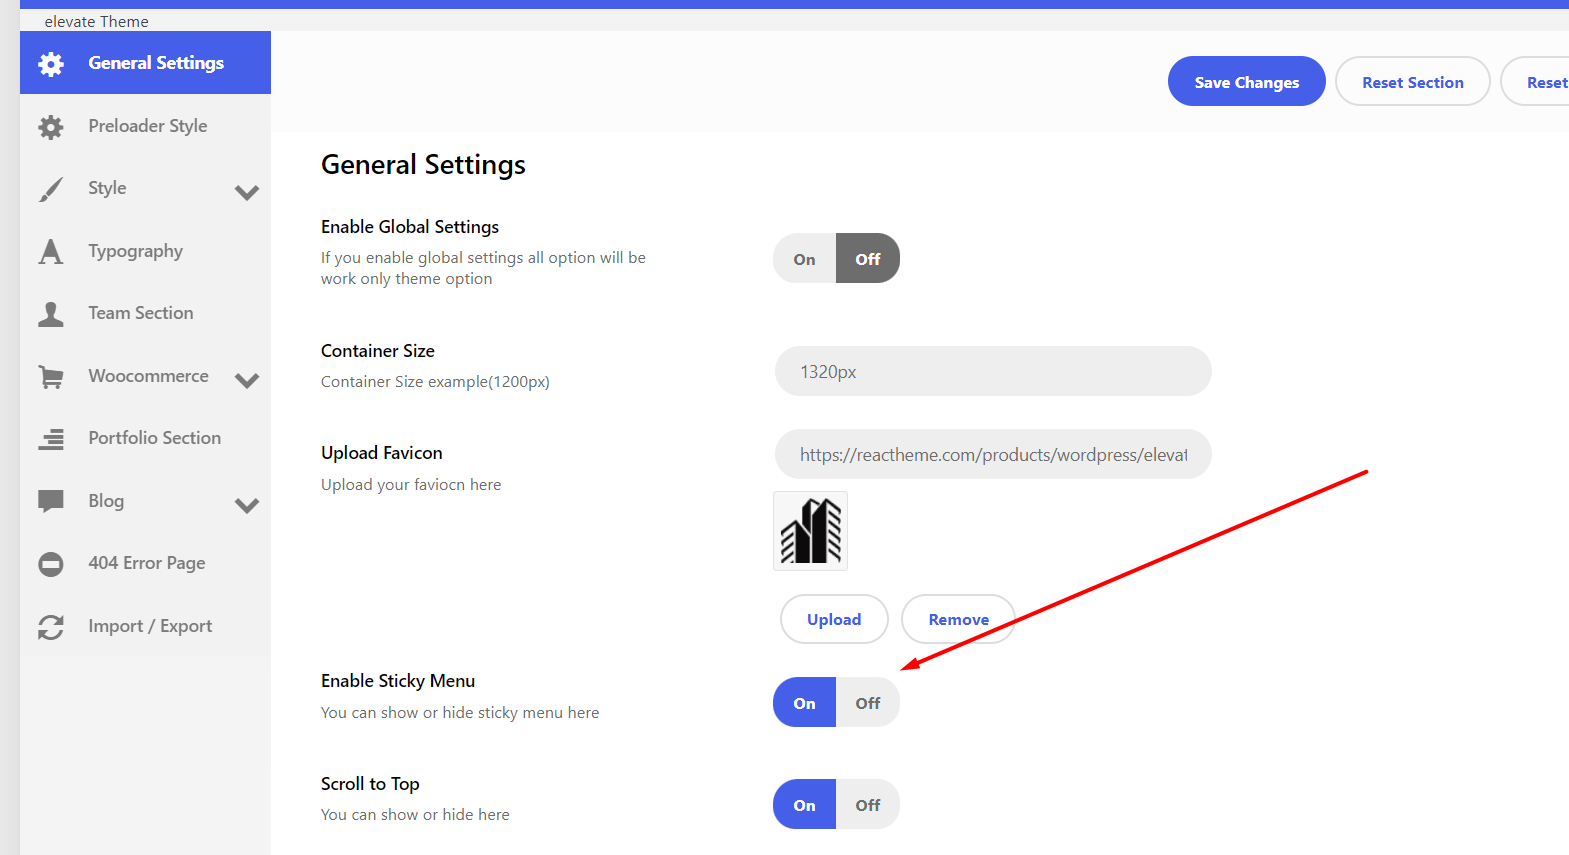Click the Reset Section button

pos(1412,81)
